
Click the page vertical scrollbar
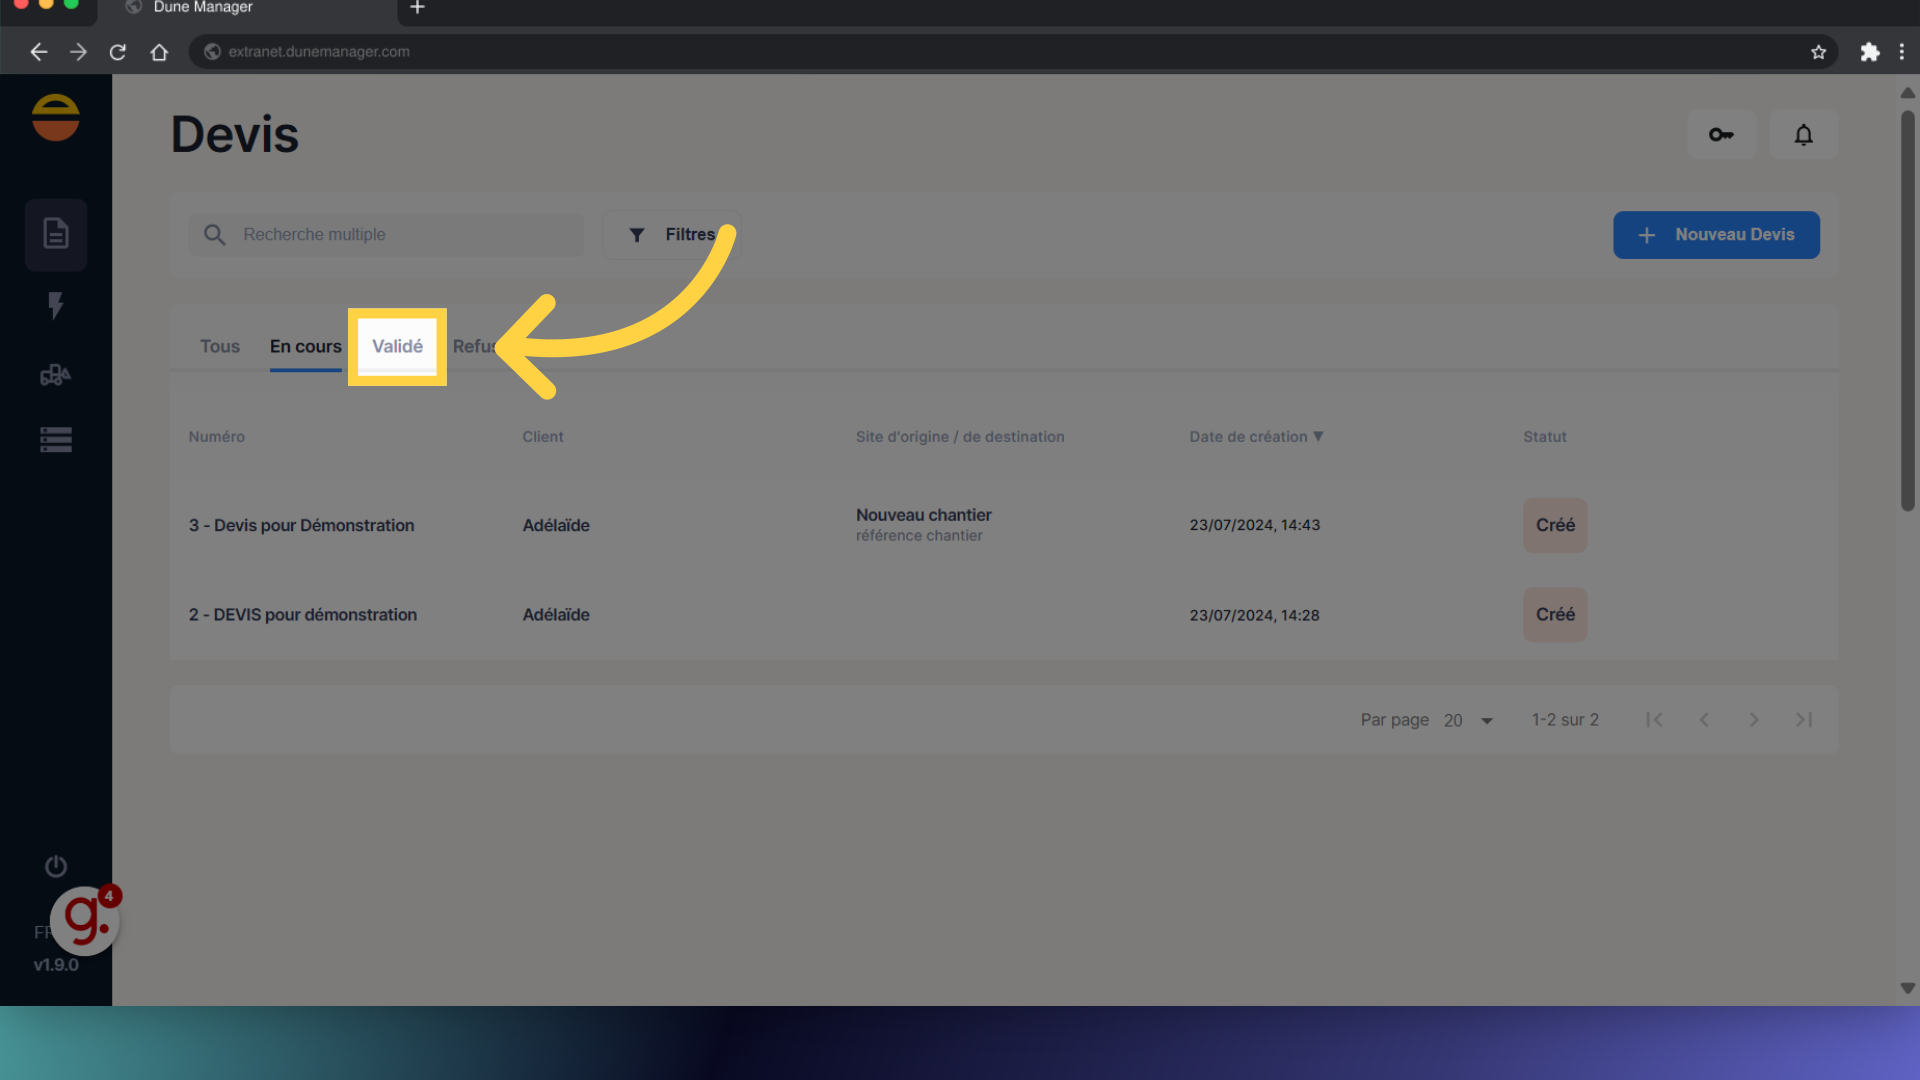pos(1907,310)
